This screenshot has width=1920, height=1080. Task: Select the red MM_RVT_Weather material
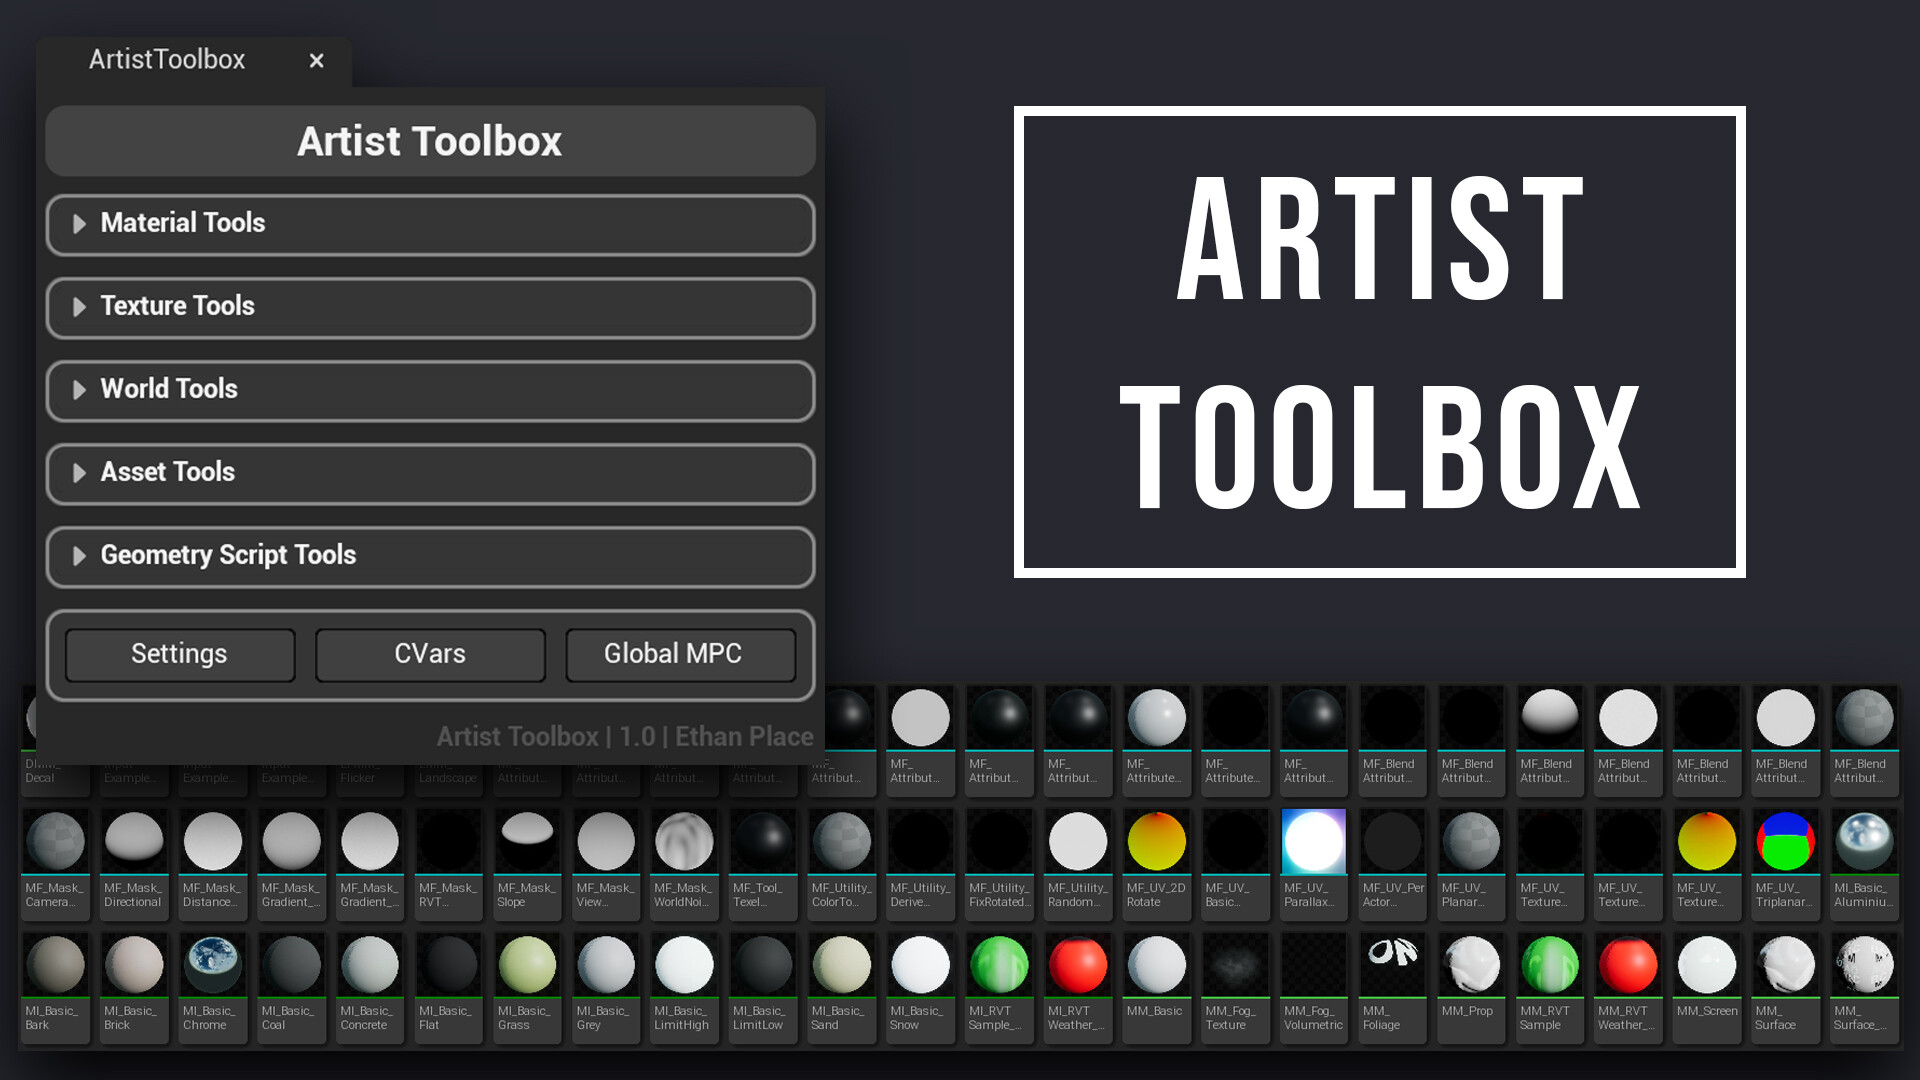point(1628,965)
